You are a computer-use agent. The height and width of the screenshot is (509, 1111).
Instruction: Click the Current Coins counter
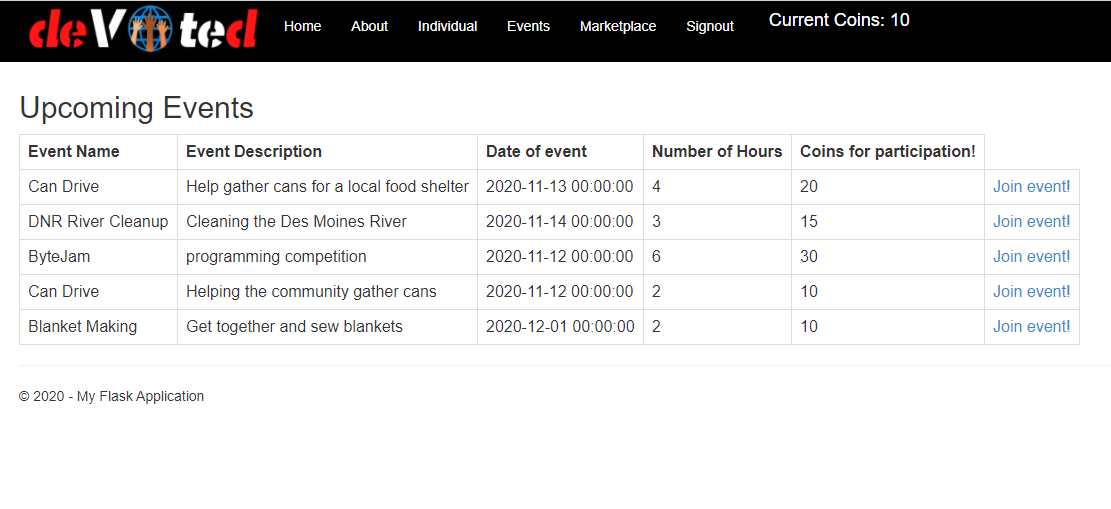click(x=839, y=20)
